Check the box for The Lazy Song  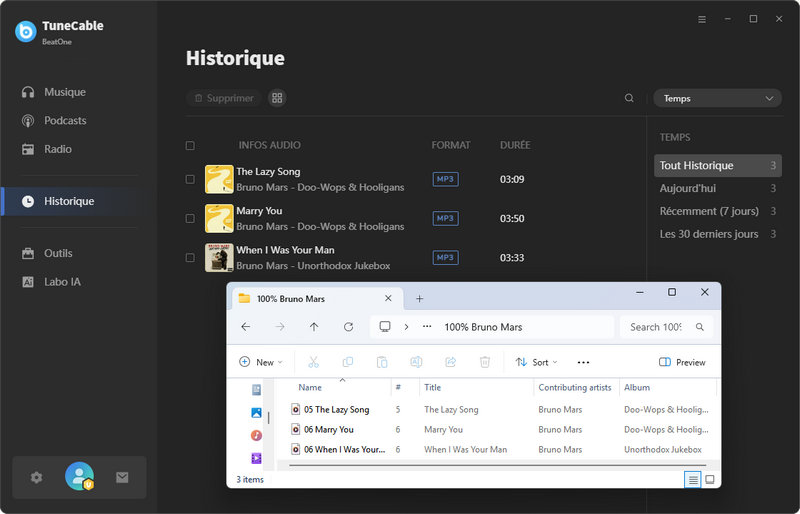click(x=190, y=179)
